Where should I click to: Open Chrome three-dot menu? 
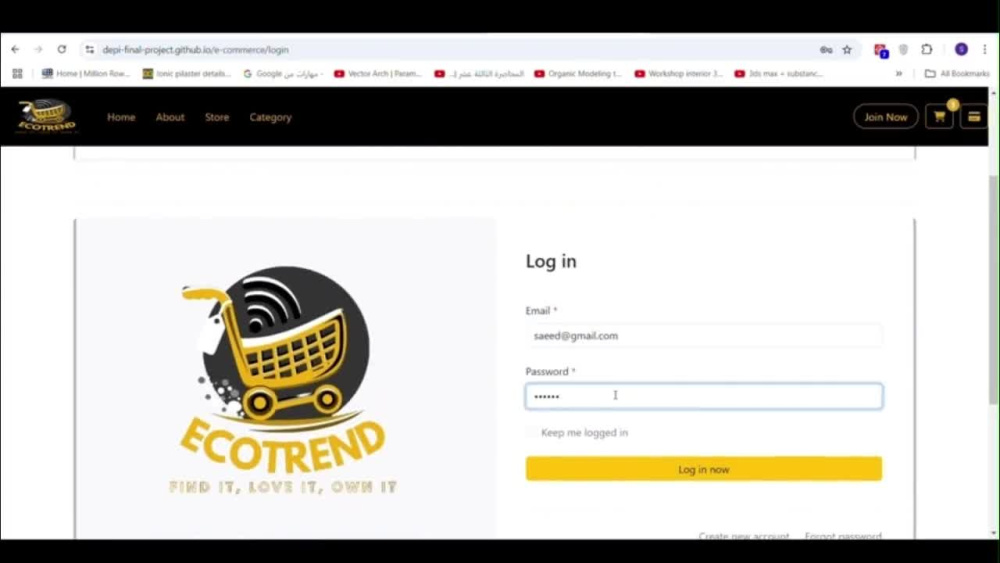[985, 49]
